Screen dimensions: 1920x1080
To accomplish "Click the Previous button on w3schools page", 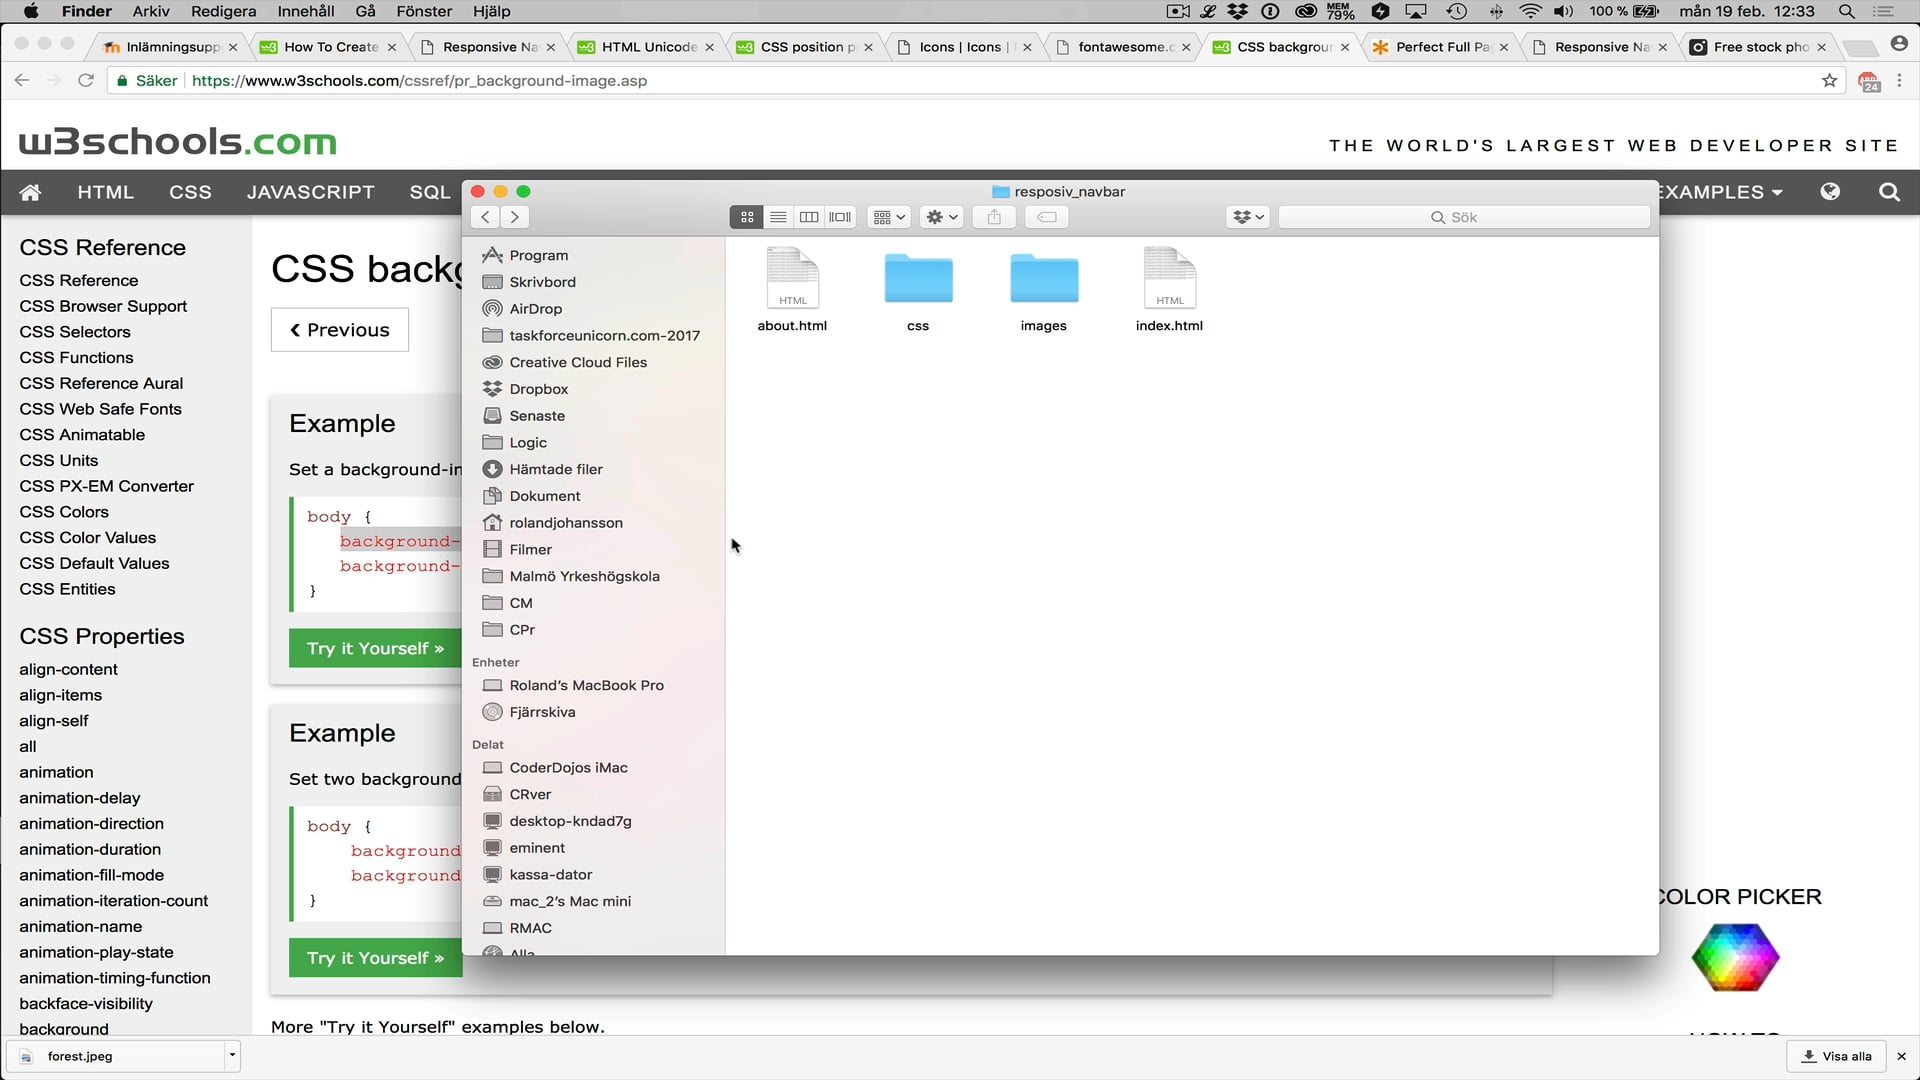I will [340, 330].
